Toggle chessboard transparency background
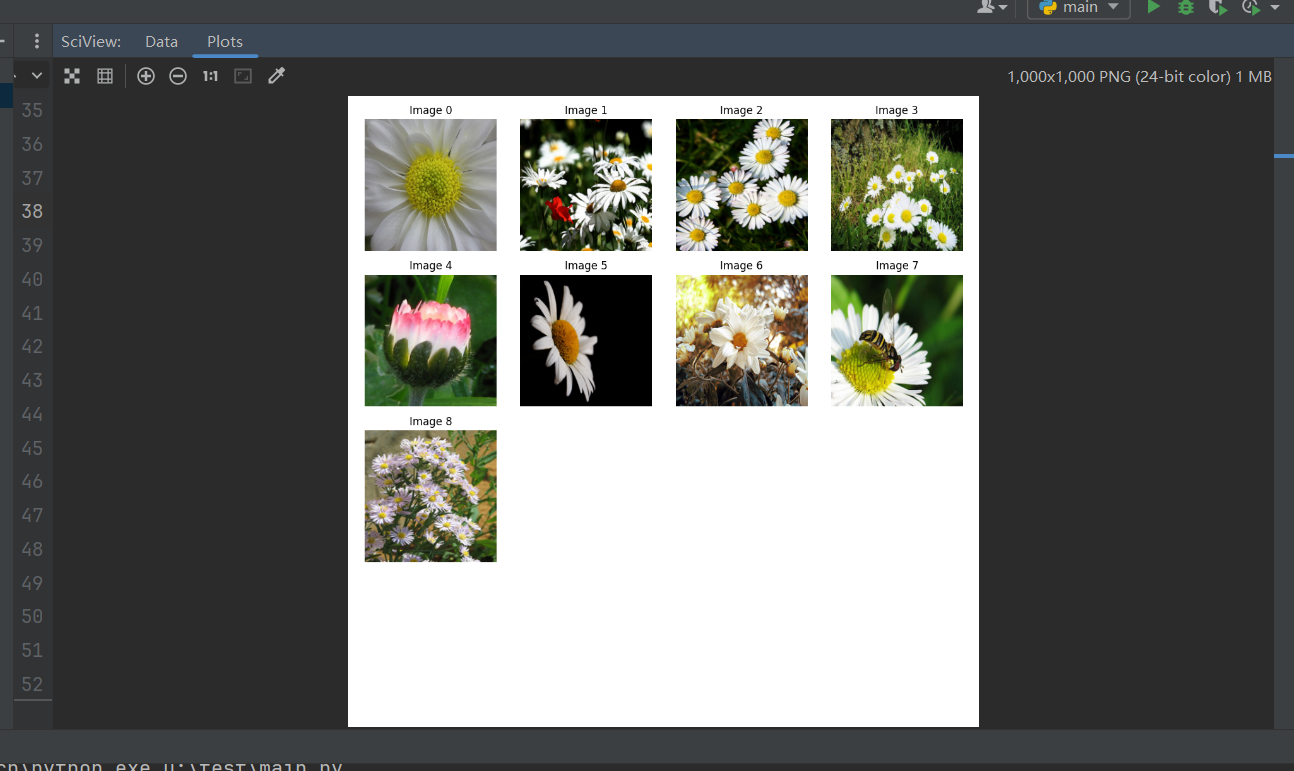Image resolution: width=1294 pixels, height=771 pixels. coord(72,76)
